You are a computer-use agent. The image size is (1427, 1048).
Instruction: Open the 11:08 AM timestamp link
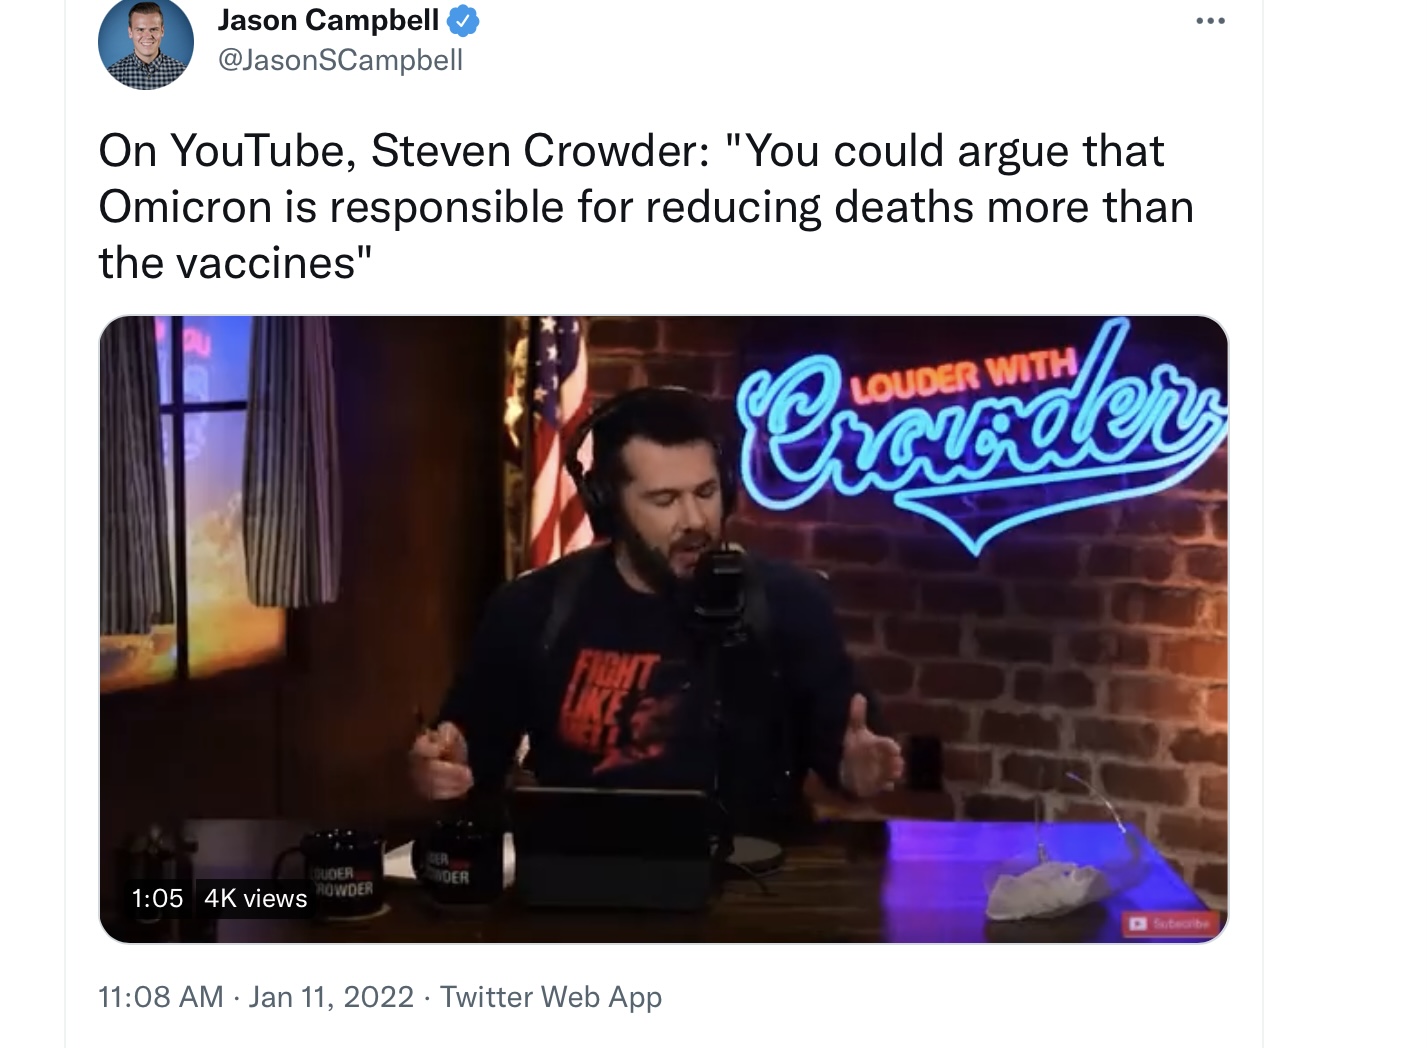click(x=160, y=997)
